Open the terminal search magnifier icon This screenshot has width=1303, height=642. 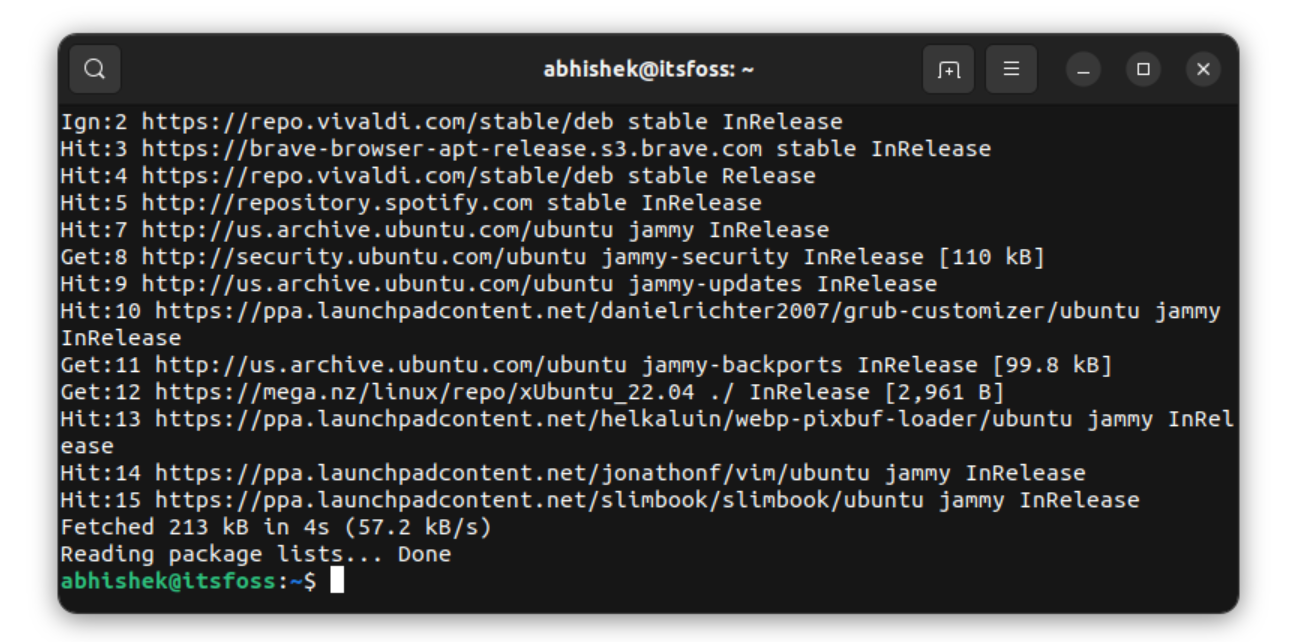tap(95, 69)
